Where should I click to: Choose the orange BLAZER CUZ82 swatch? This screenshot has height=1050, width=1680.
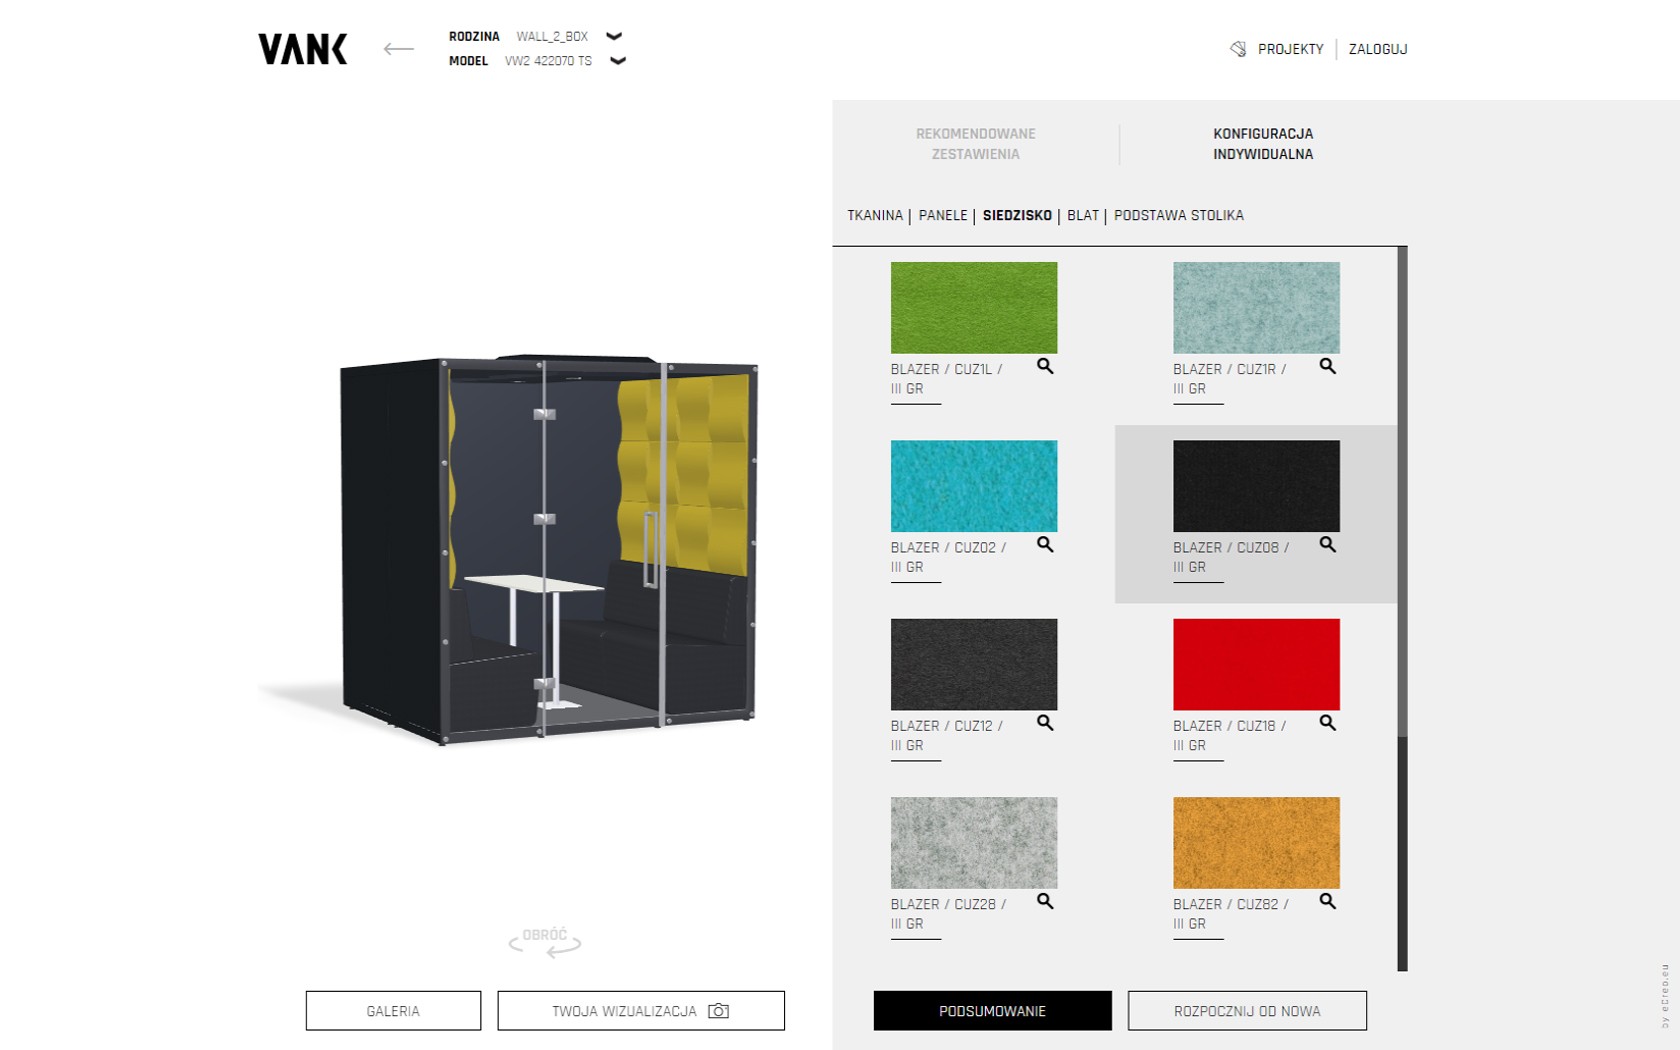pos(1256,843)
